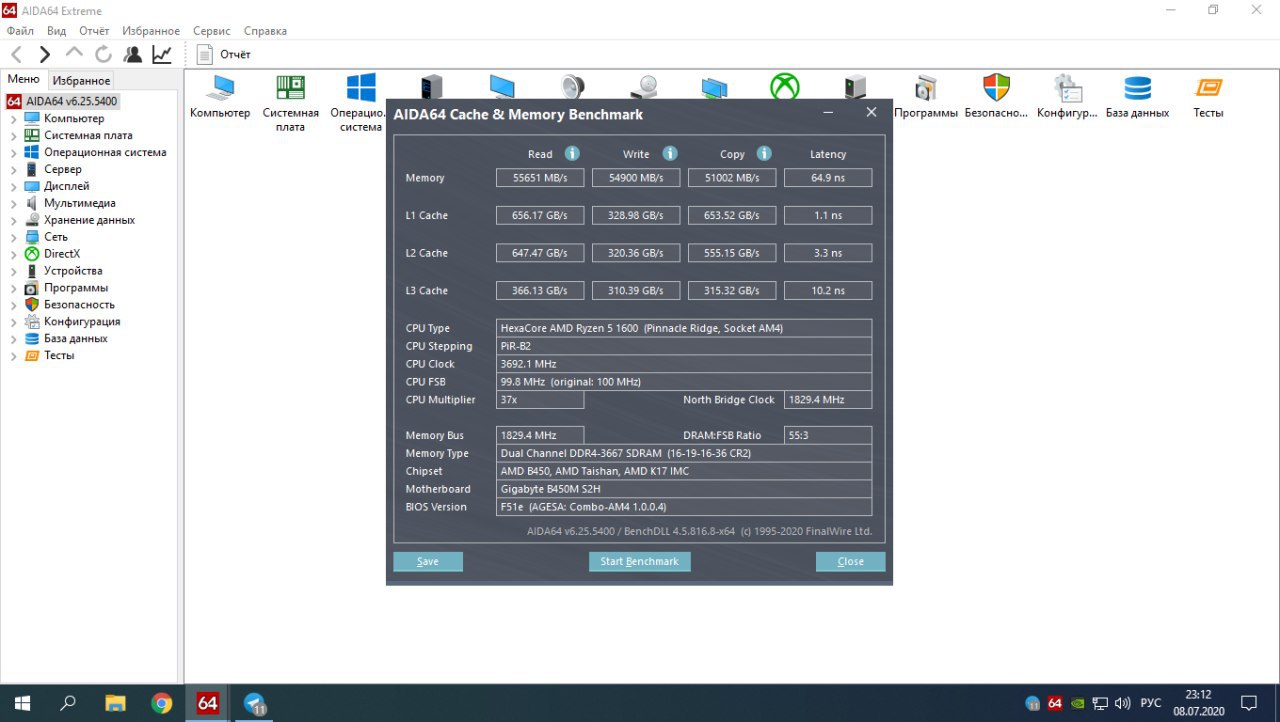Open the line graph toolbar icon
Screen dimensions: 1280x722
pyautogui.click(x=161, y=54)
